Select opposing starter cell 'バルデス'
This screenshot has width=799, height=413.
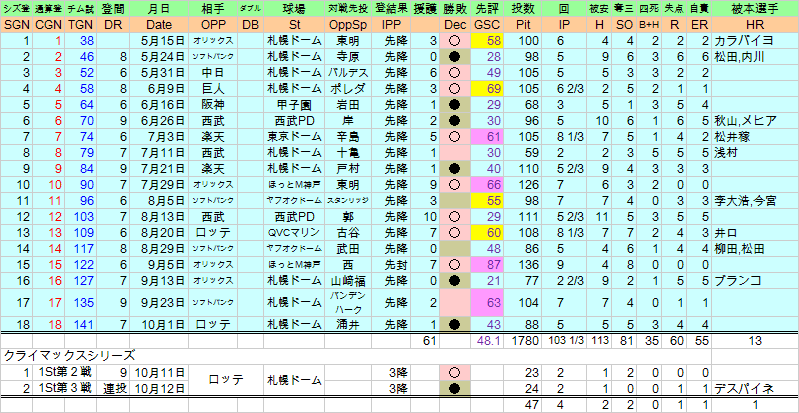pyautogui.click(x=347, y=72)
